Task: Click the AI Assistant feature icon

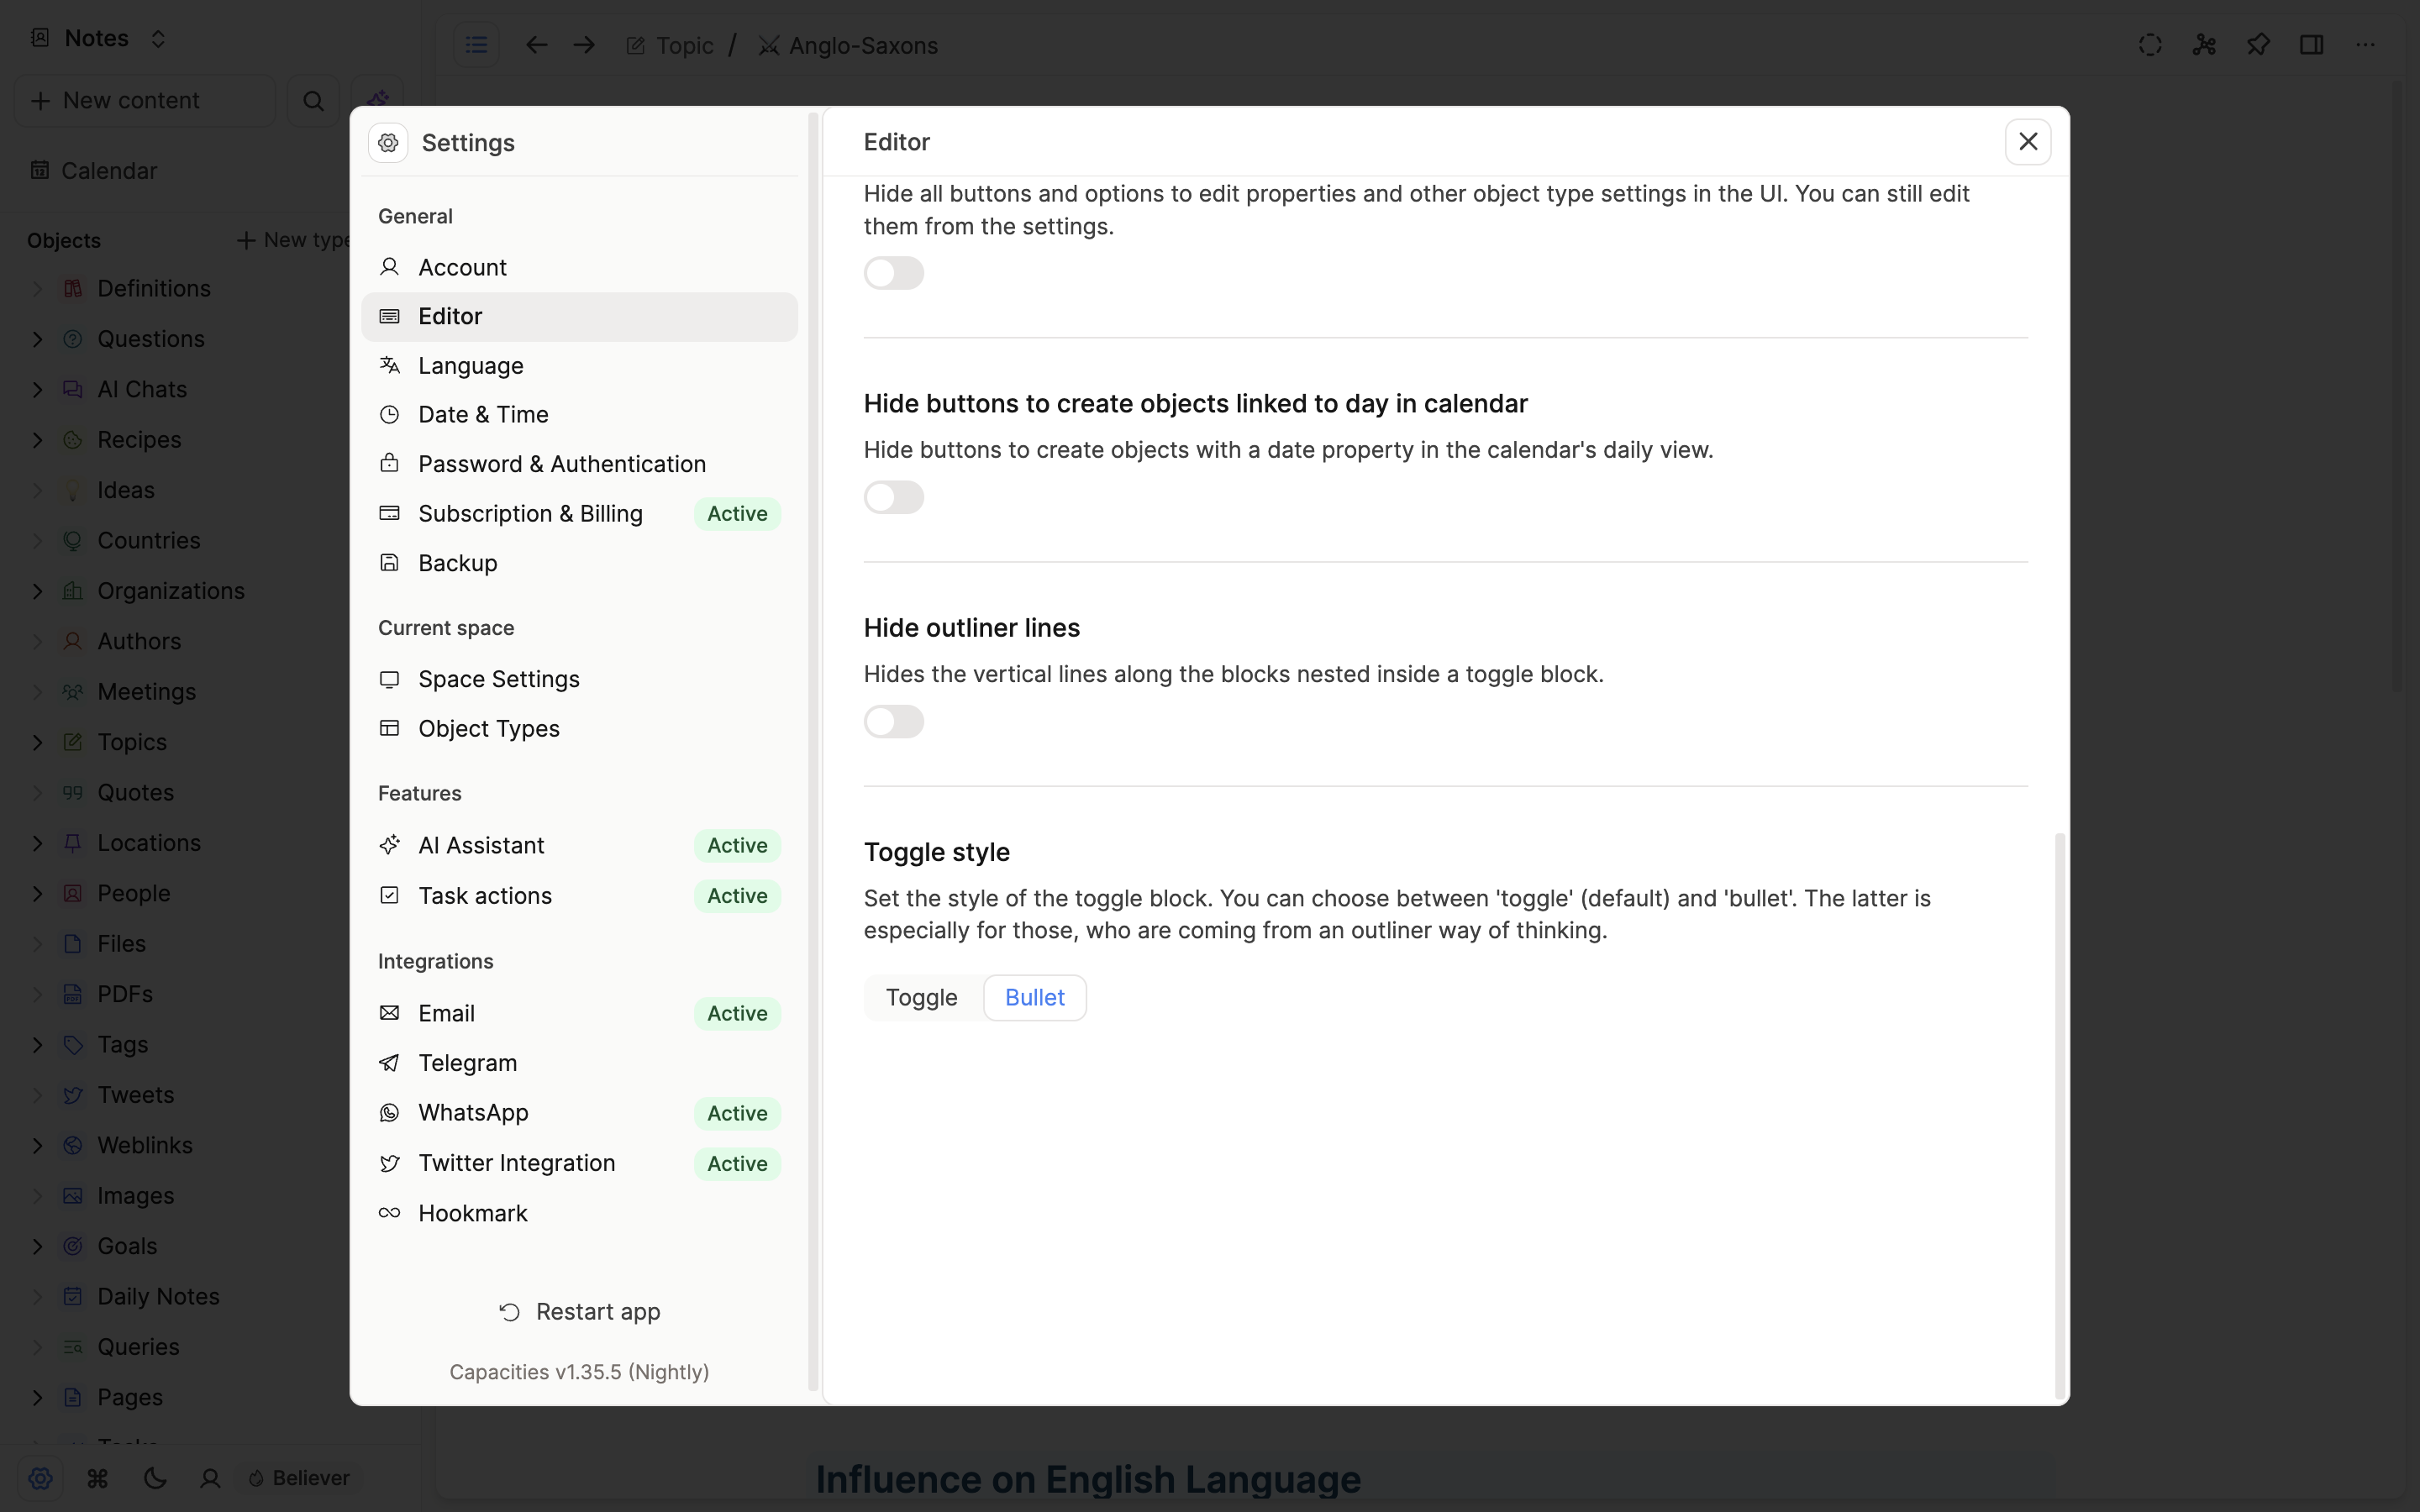Action: click(x=388, y=843)
